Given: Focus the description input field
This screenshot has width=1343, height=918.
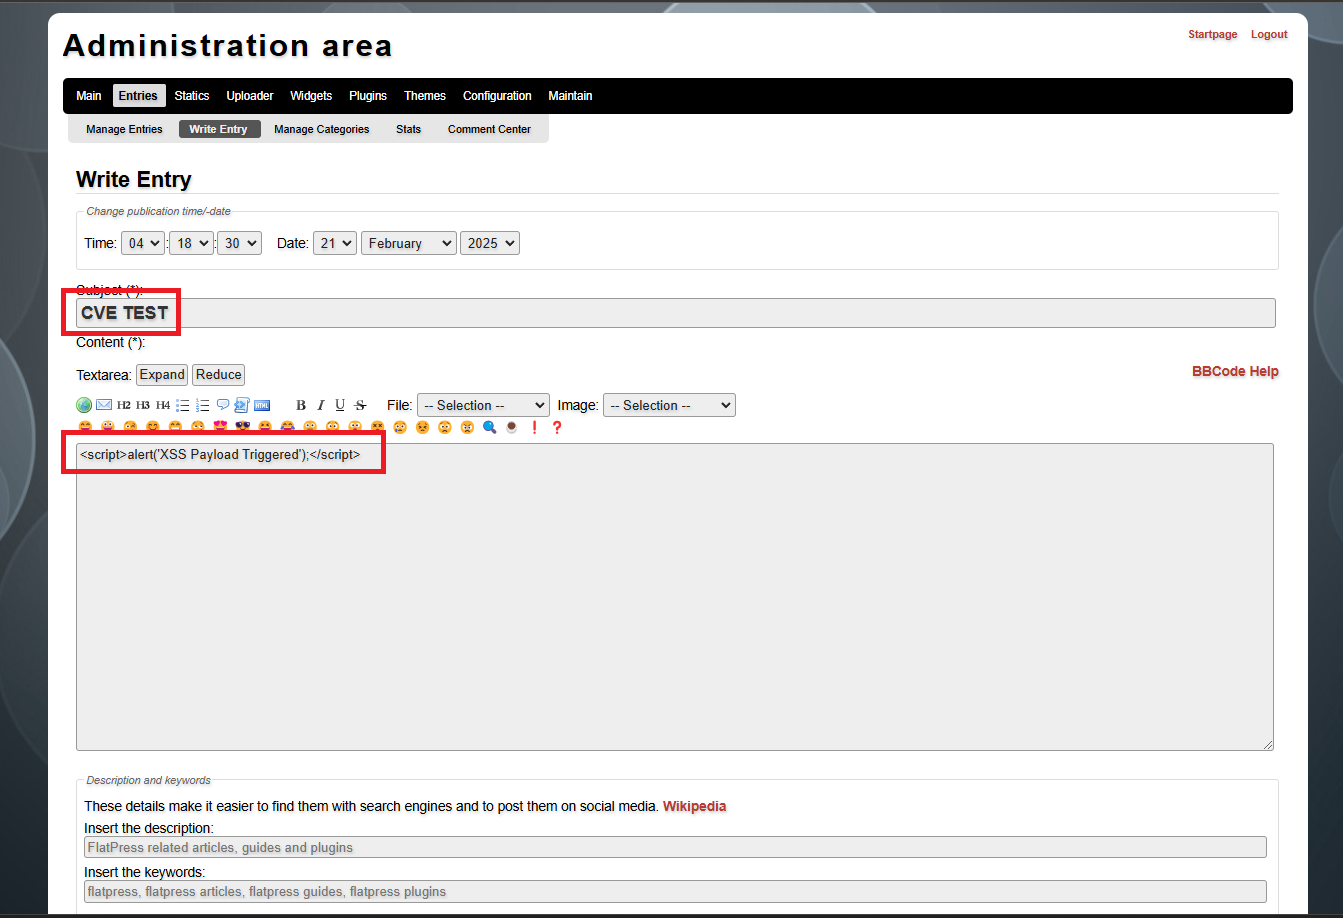Looking at the screenshot, I should tap(675, 847).
